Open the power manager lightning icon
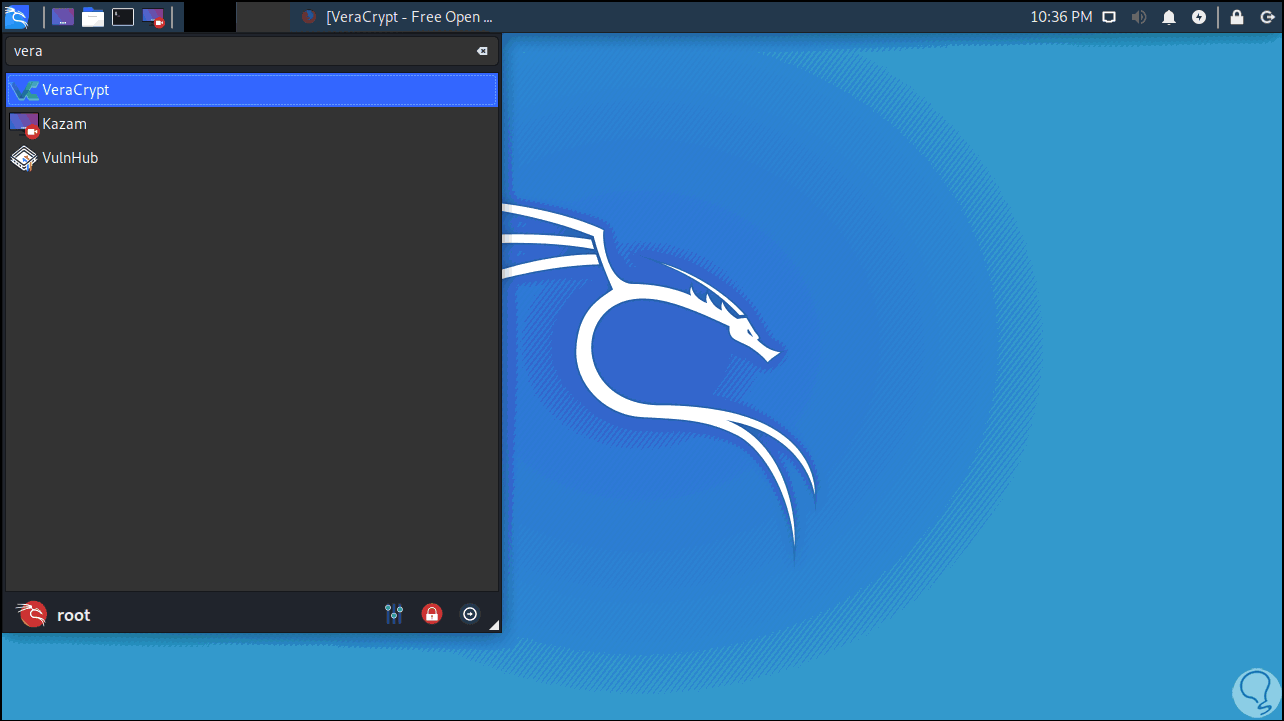The image size is (1284, 721). tap(1199, 17)
